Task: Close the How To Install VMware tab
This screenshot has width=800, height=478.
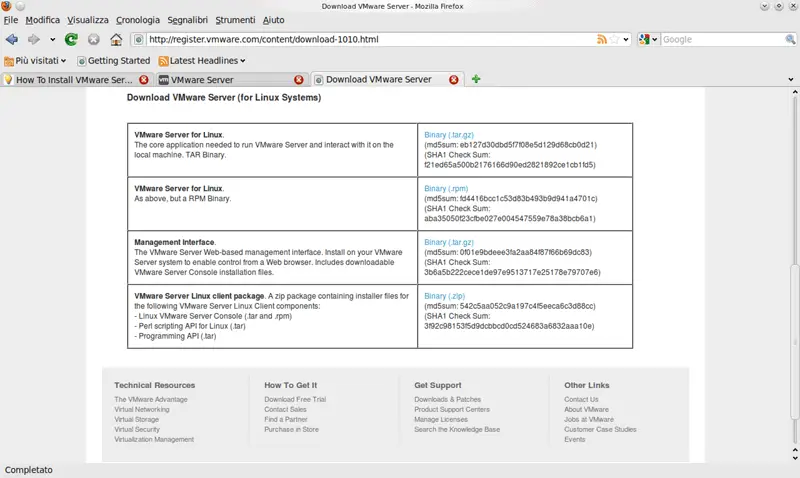Action: coord(144,80)
